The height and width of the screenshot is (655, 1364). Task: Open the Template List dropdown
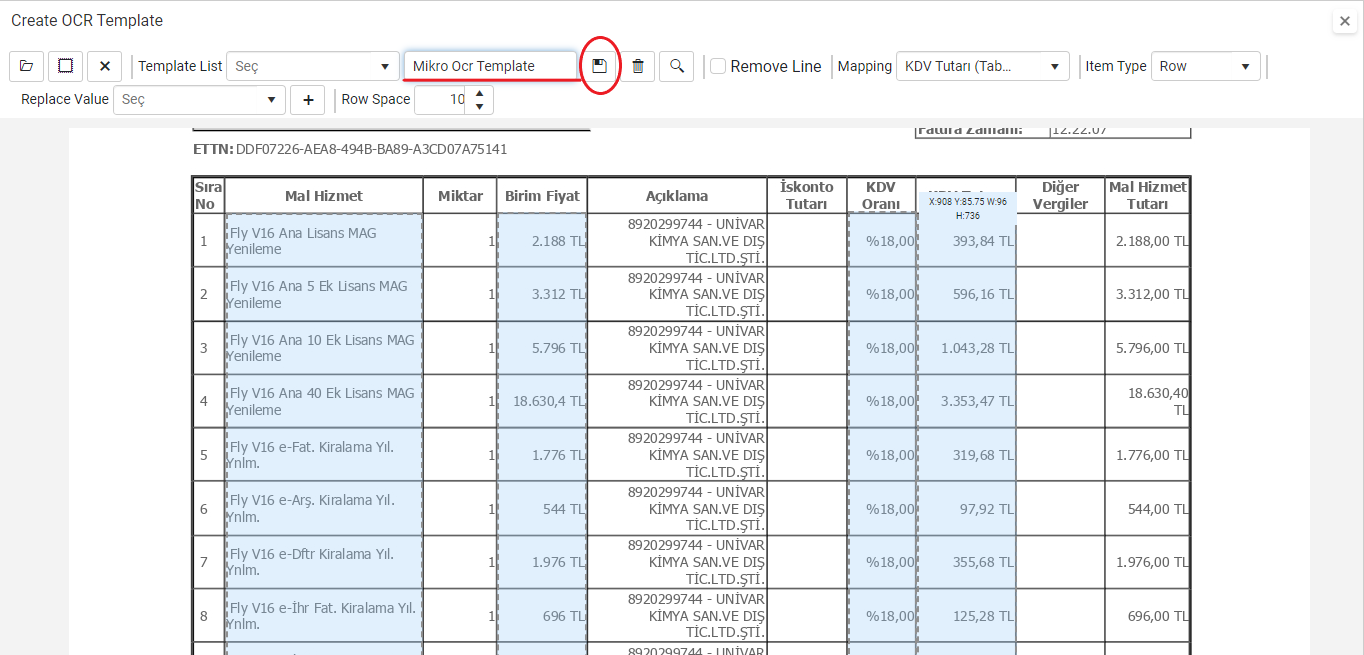(313, 66)
